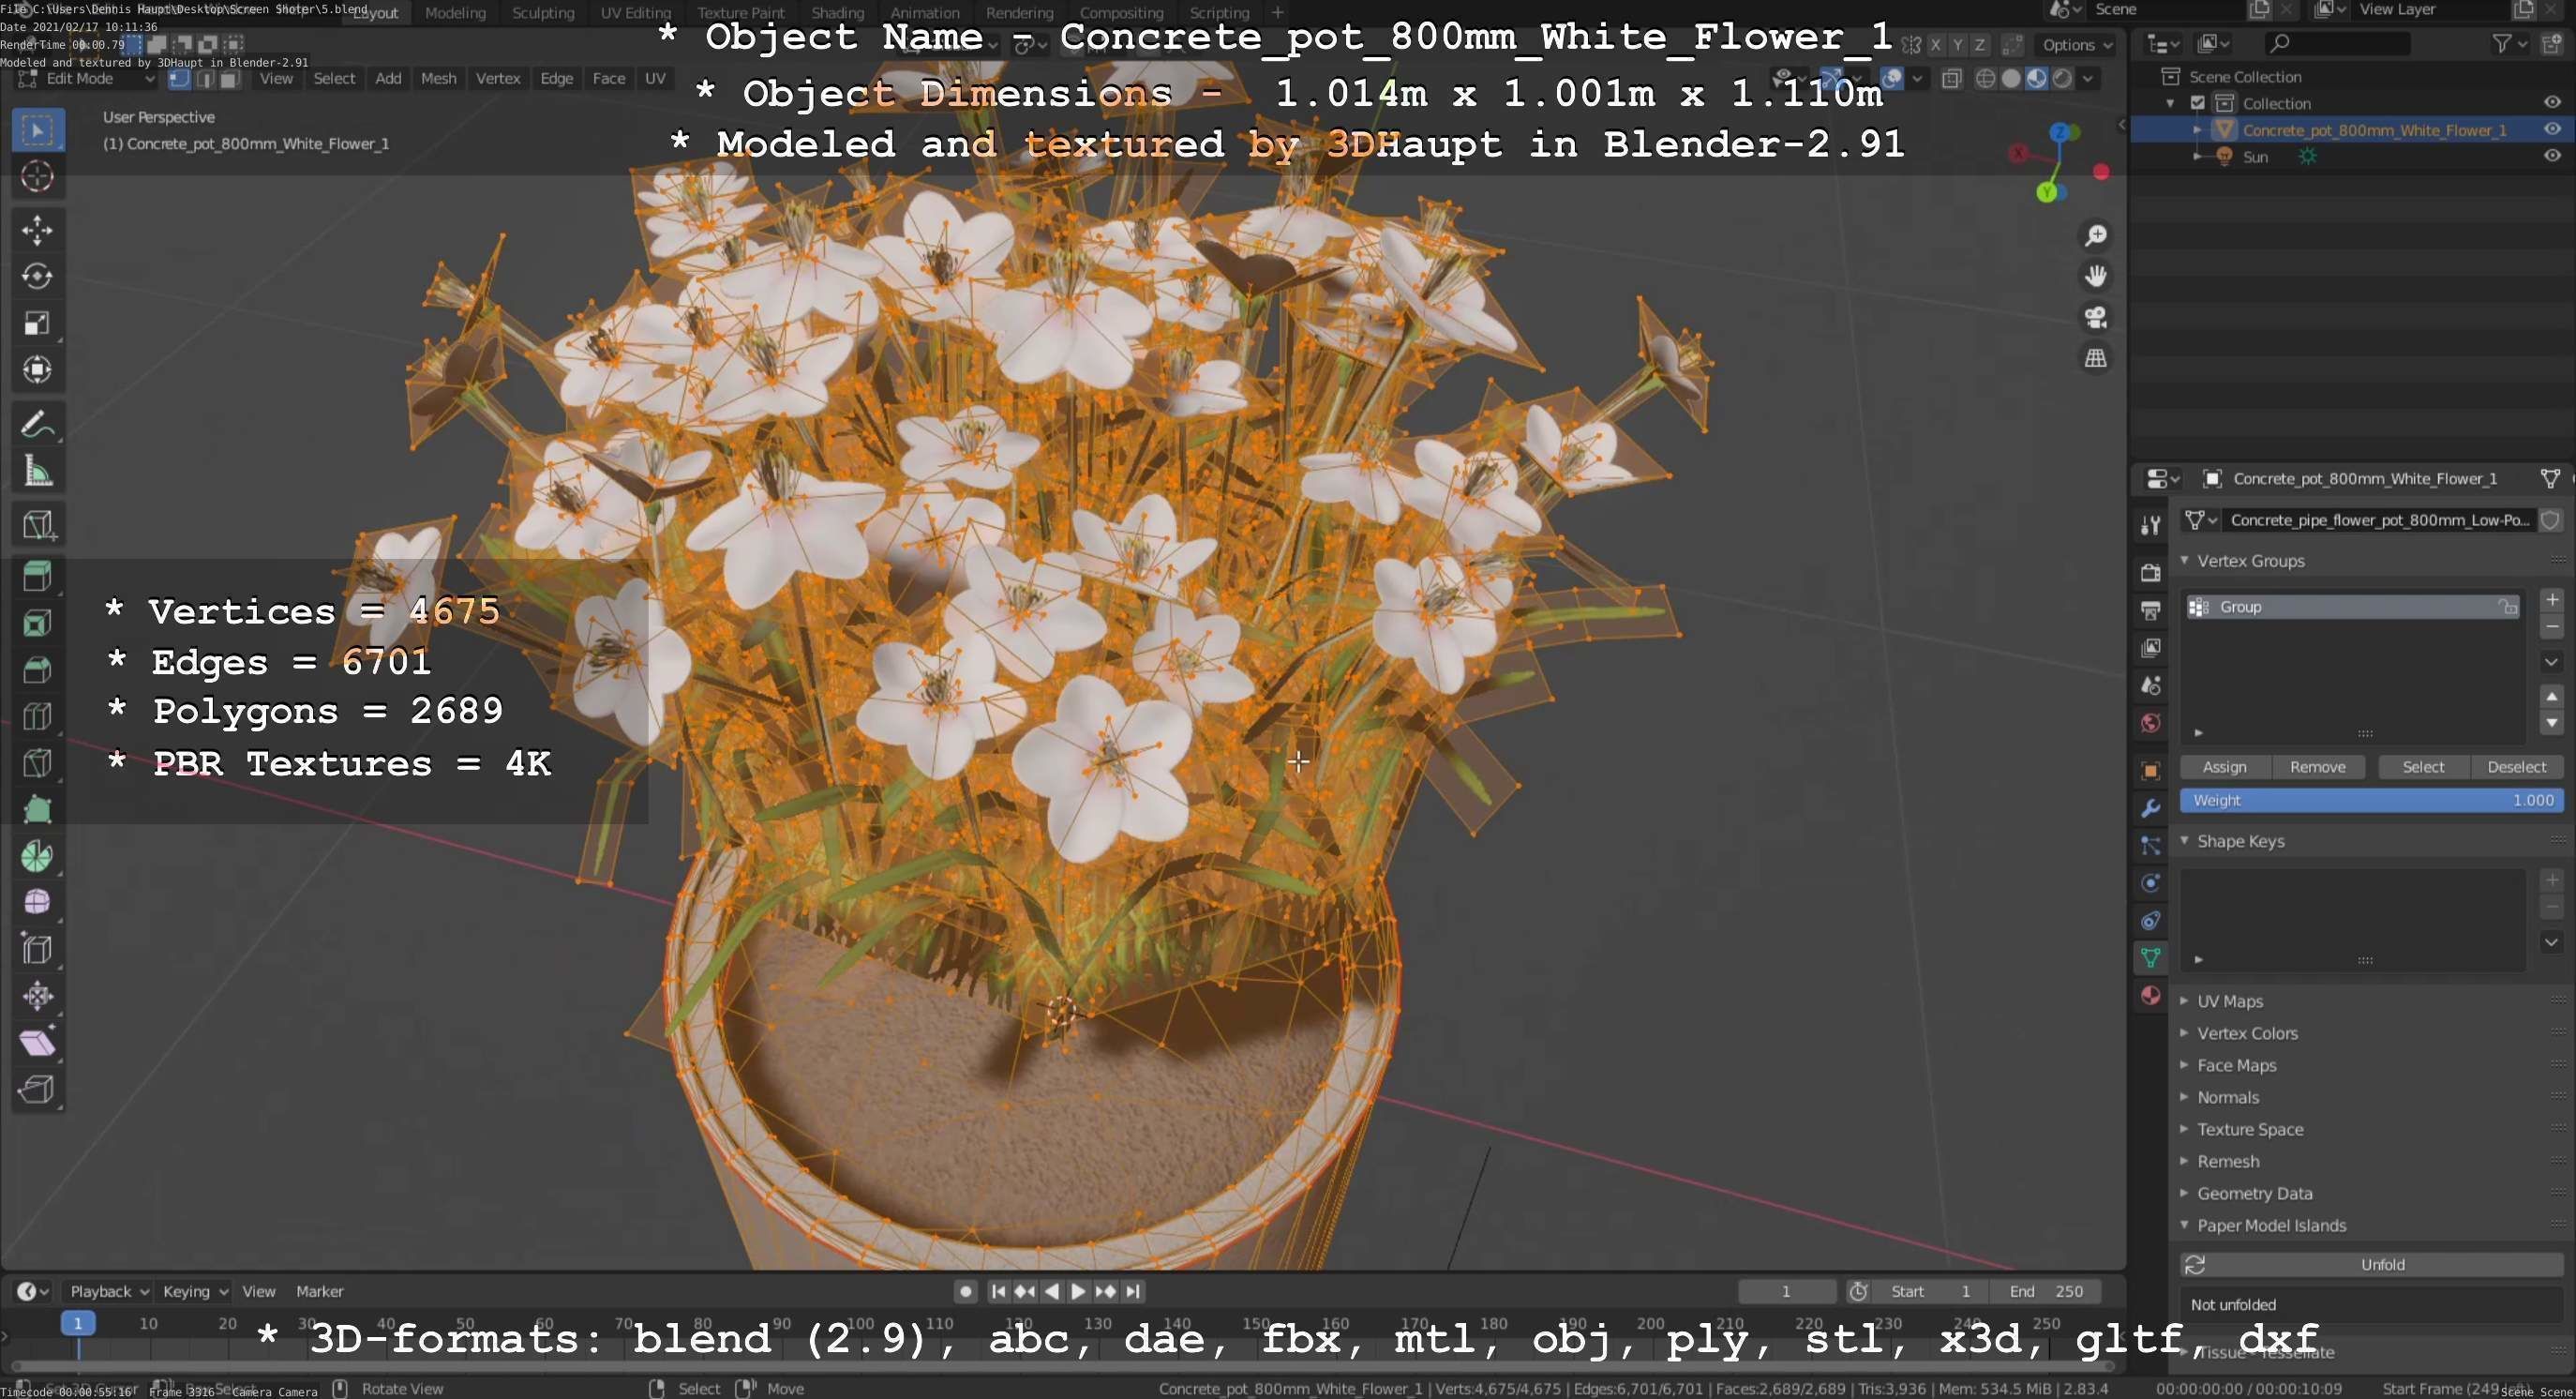This screenshot has width=2576, height=1399.
Task: Hide Concrete_pot_800mm_White_Flower_1 in outliner
Action: [2552, 129]
